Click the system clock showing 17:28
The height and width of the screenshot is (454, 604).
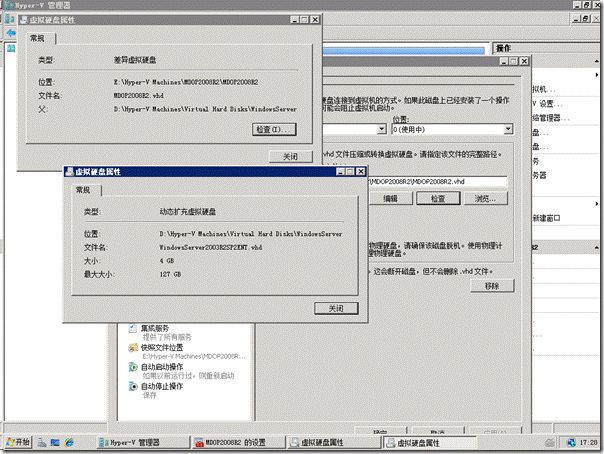point(588,443)
